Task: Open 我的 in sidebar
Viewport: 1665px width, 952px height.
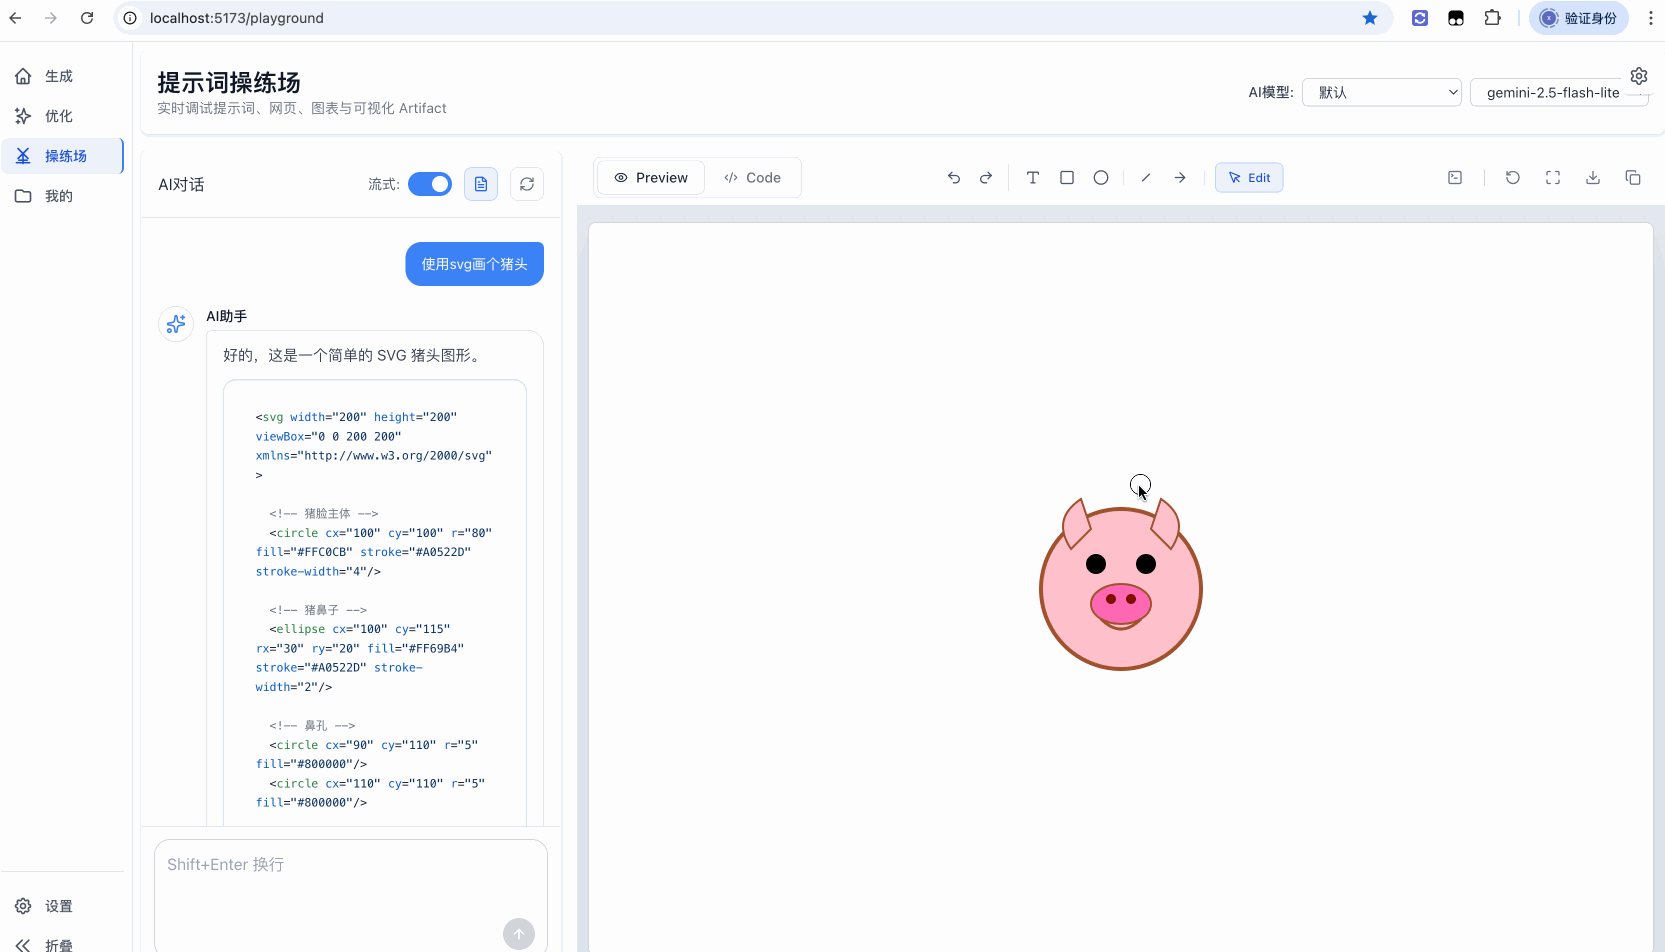Action: 61,196
